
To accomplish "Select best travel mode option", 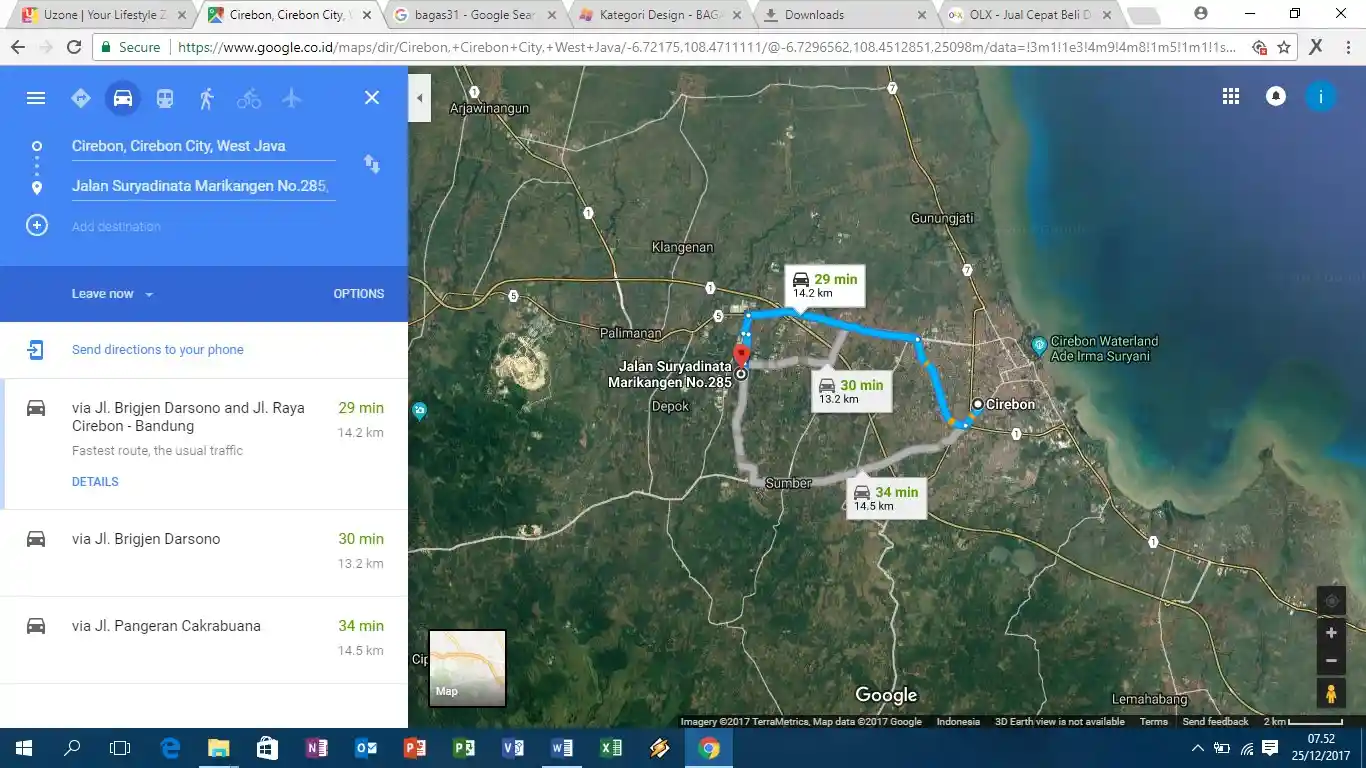I will coord(81,98).
